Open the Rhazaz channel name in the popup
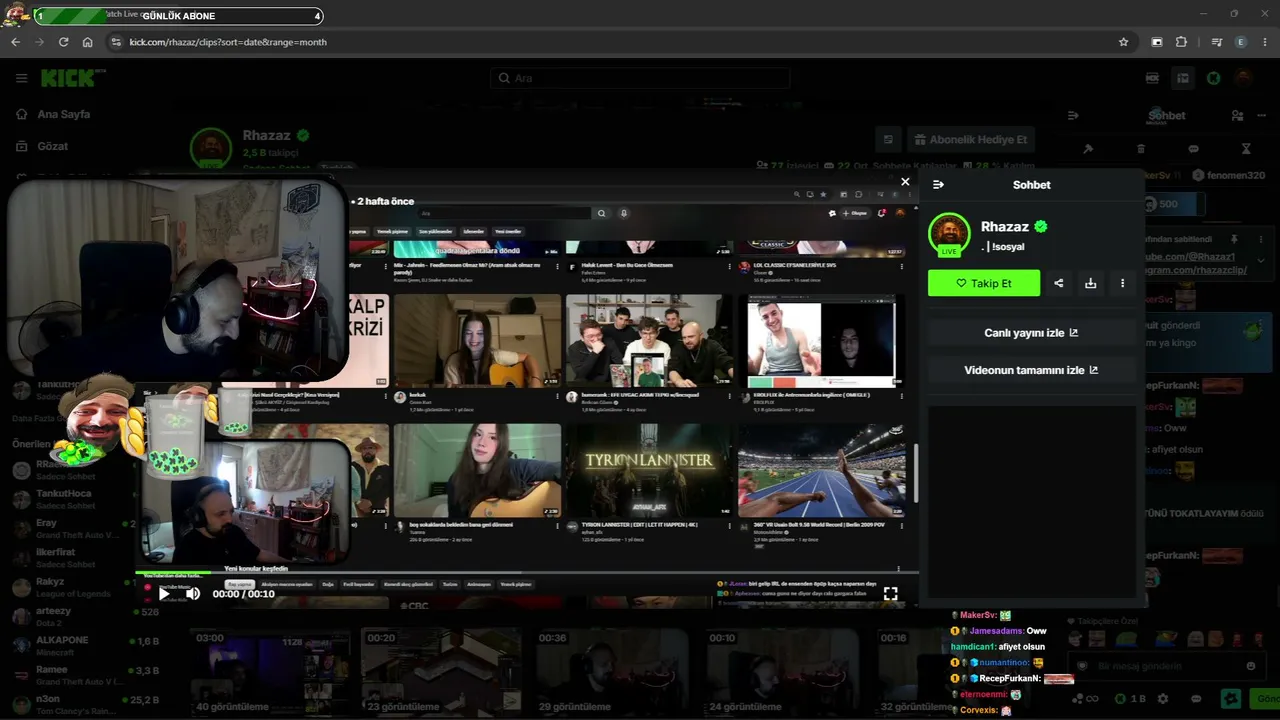 (1005, 227)
